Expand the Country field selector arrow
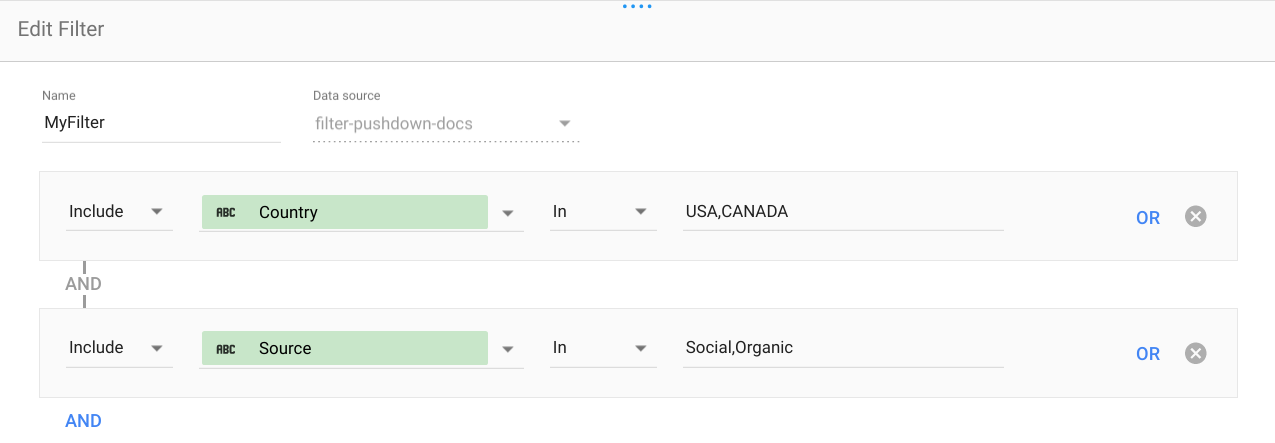1275x443 pixels. pos(508,212)
